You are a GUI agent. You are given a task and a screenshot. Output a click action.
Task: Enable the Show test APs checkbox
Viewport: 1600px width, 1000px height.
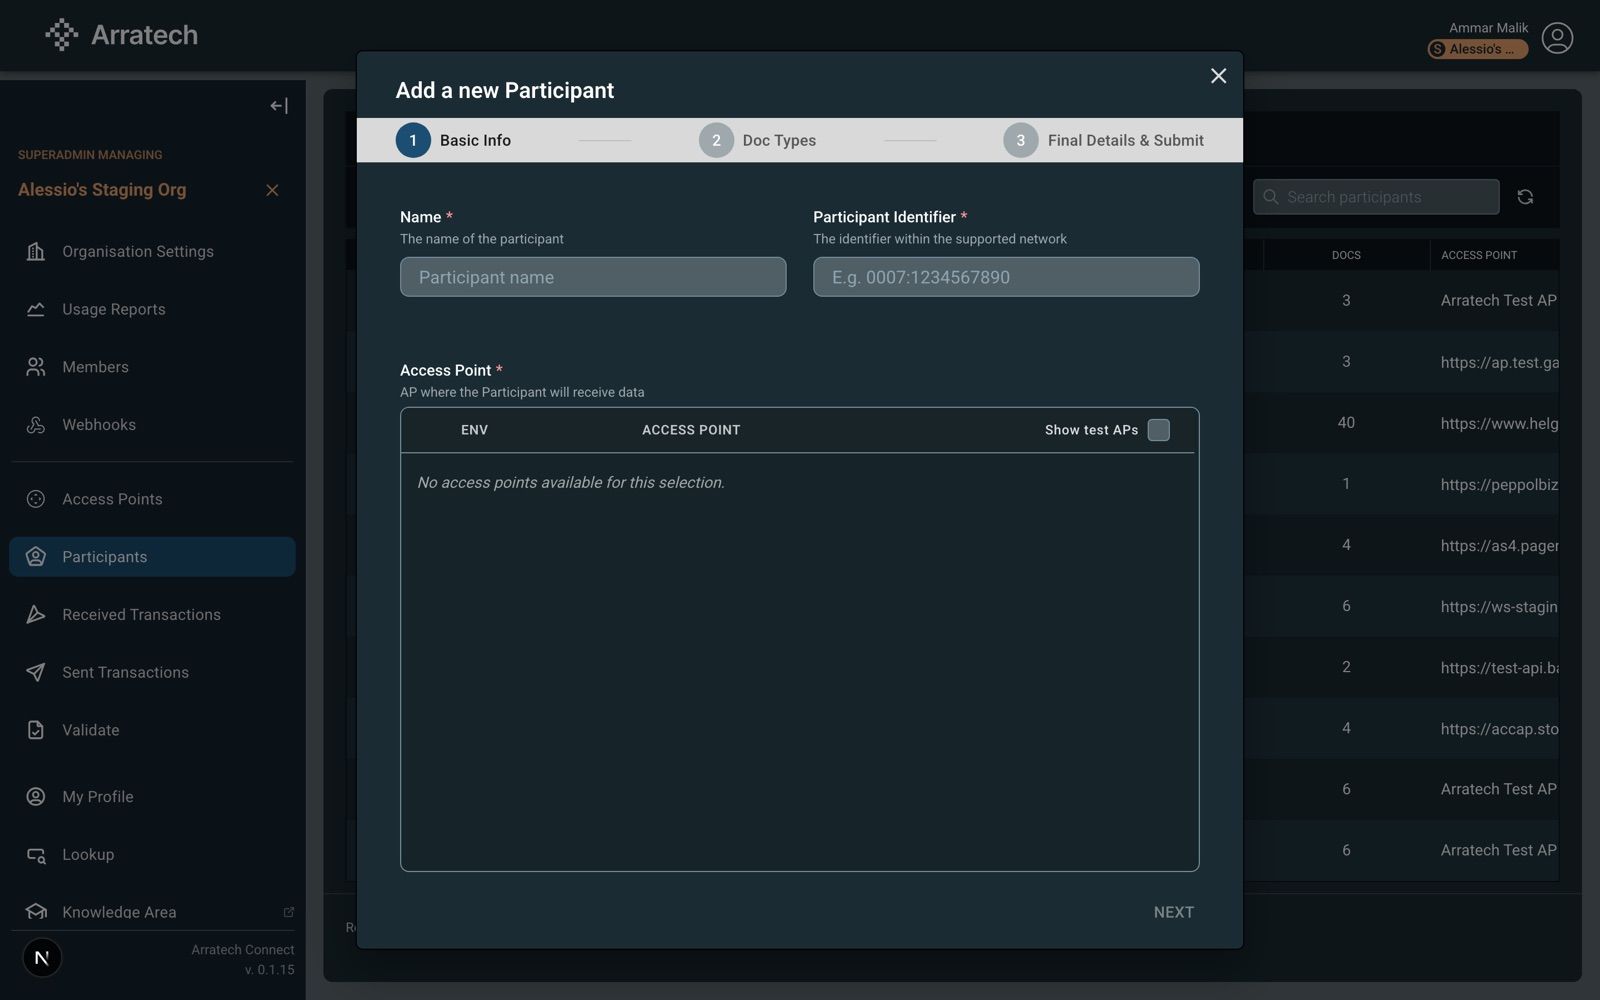pos(1159,430)
